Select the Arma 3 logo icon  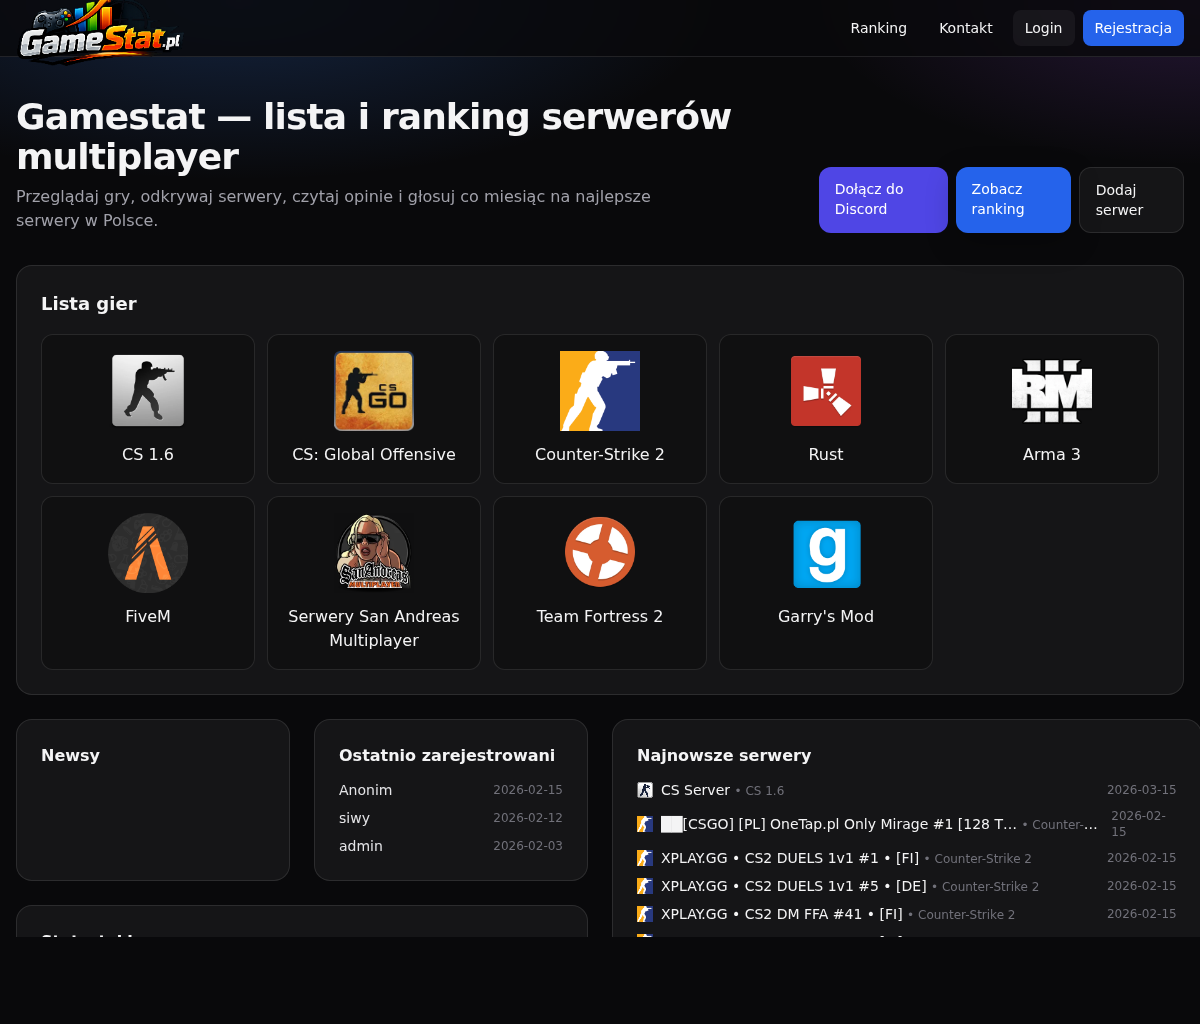point(1052,391)
